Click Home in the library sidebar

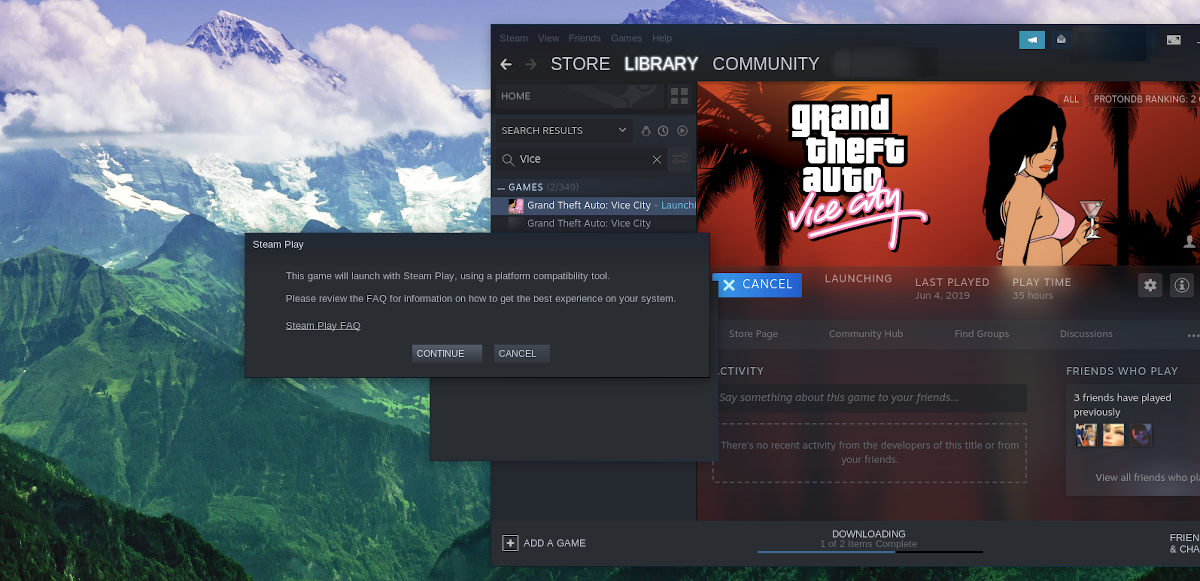[x=580, y=96]
